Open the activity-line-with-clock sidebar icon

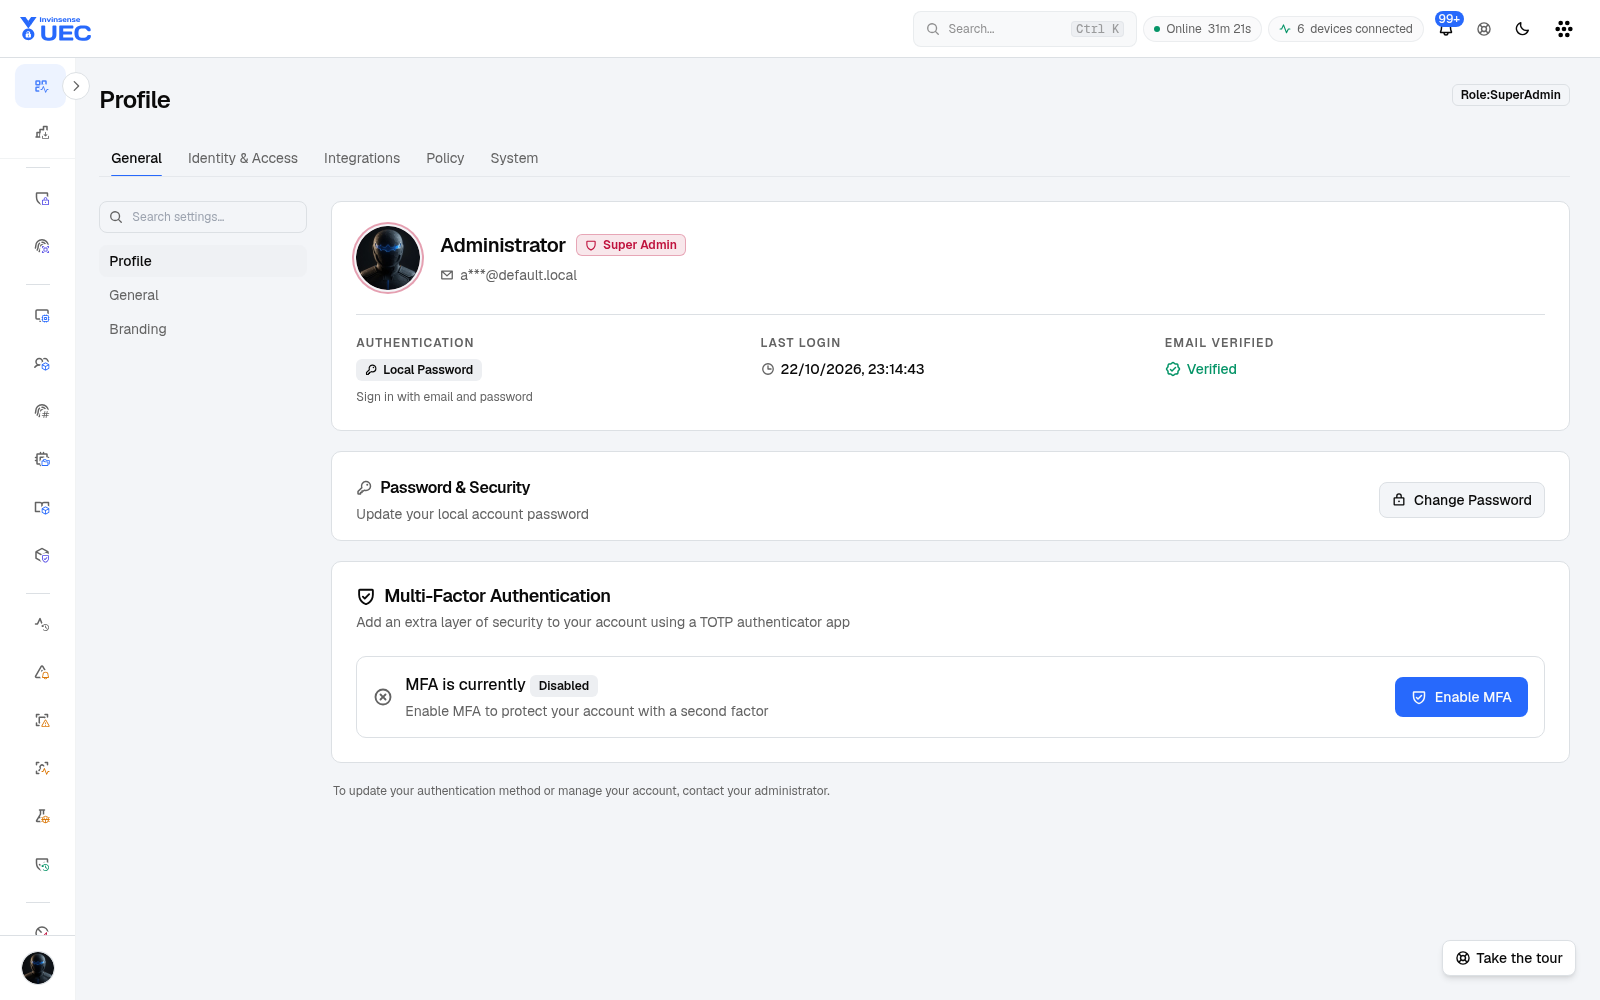pos(42,624)
